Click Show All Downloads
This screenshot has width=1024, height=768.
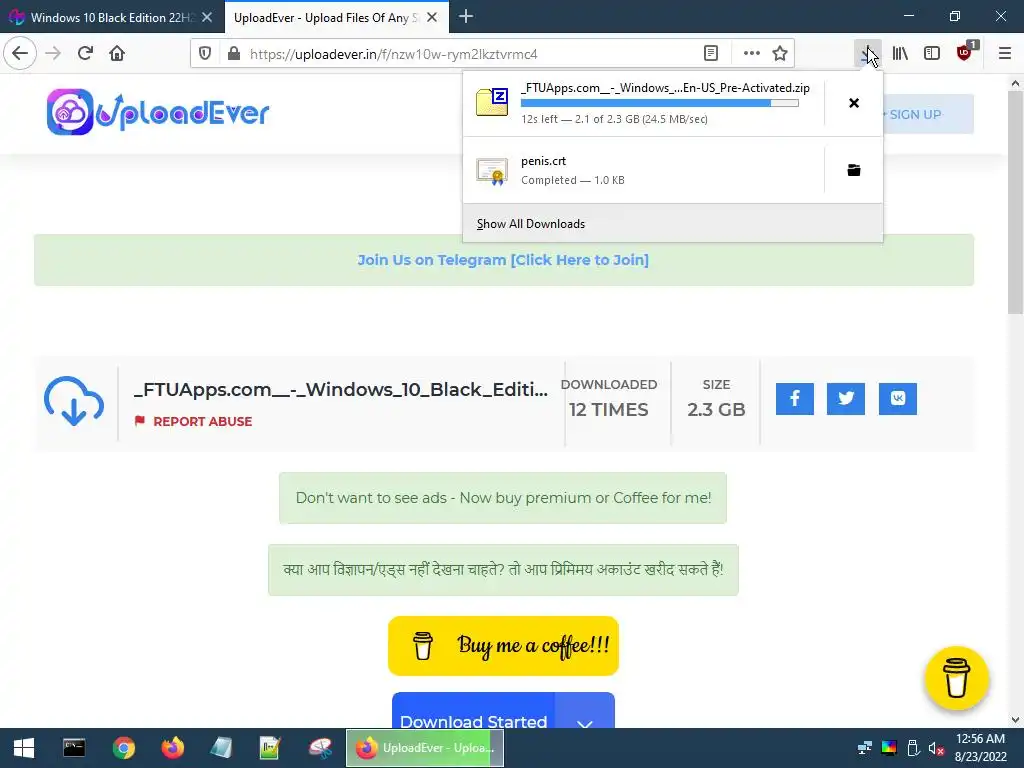(x=673, y=223)
